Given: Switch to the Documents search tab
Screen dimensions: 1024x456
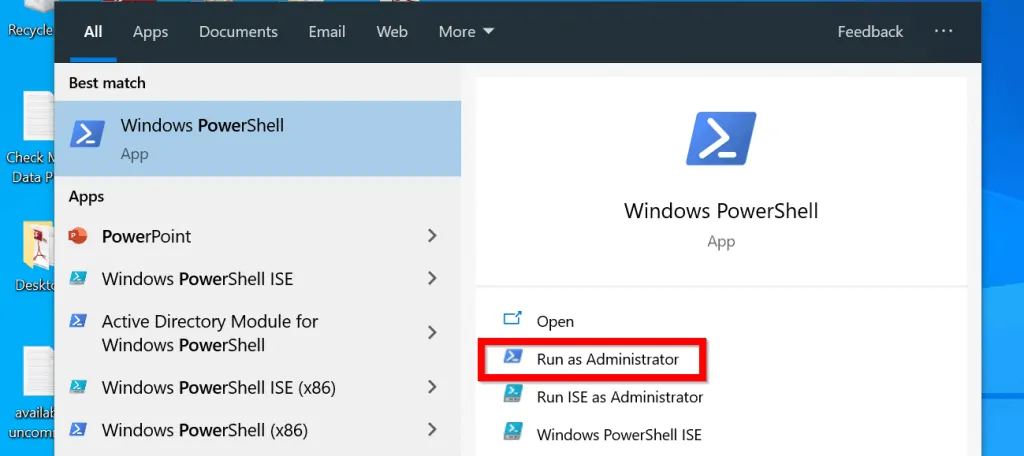Looking at the screenshot, I should coord(238,31).
